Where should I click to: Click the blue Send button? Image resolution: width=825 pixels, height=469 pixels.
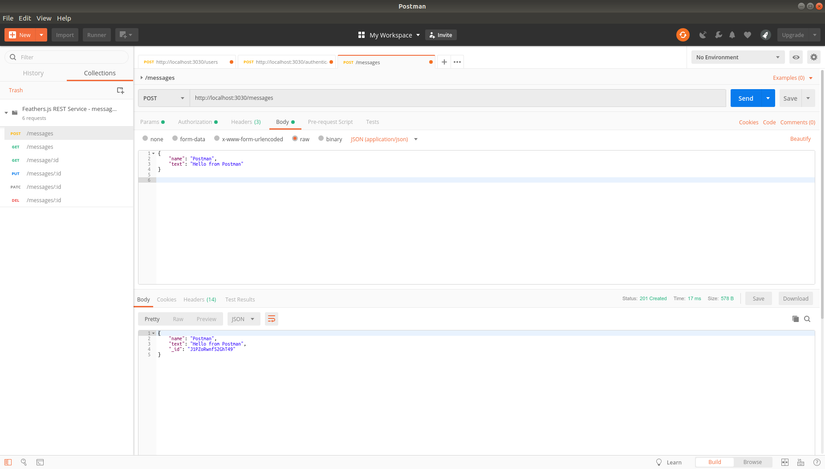click(x=746, y=98)
